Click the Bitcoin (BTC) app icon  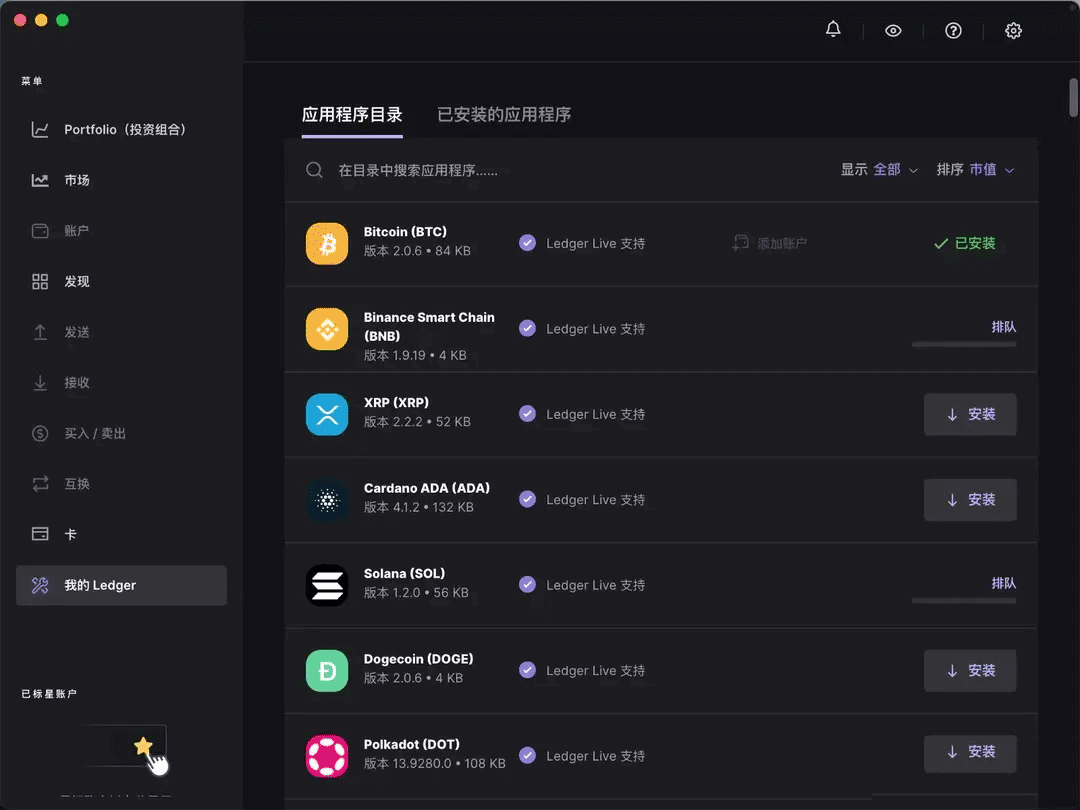pos(327,242)
